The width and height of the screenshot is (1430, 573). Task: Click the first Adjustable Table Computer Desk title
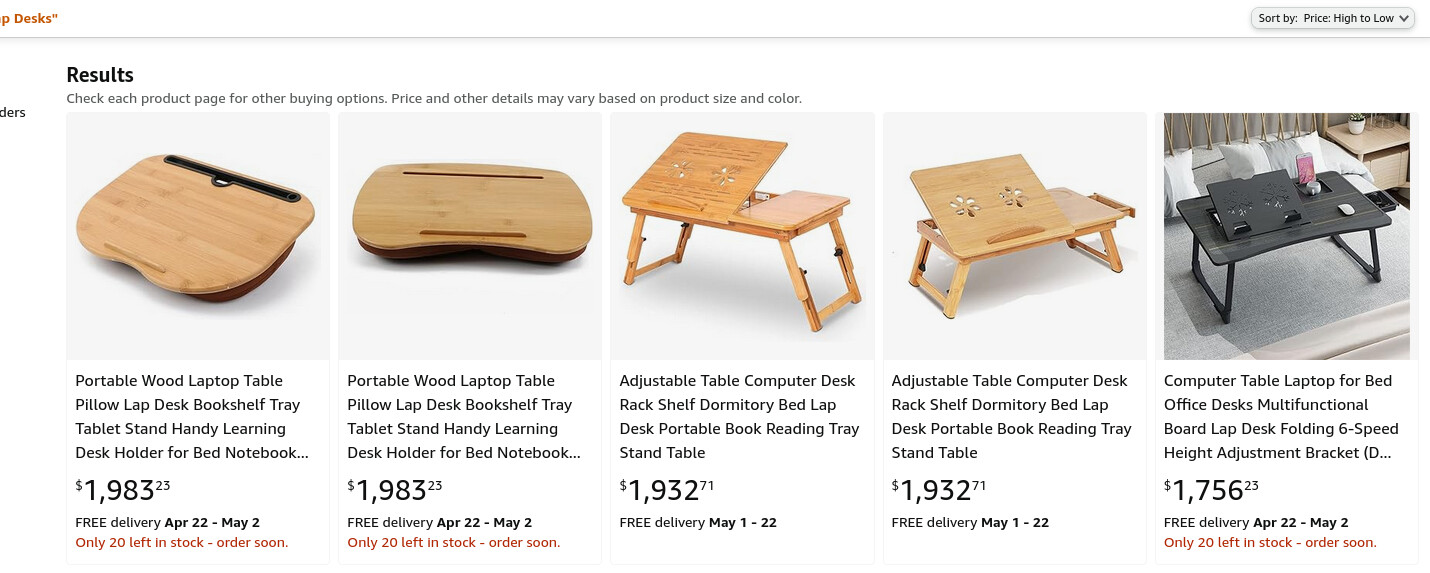(739, 417)
